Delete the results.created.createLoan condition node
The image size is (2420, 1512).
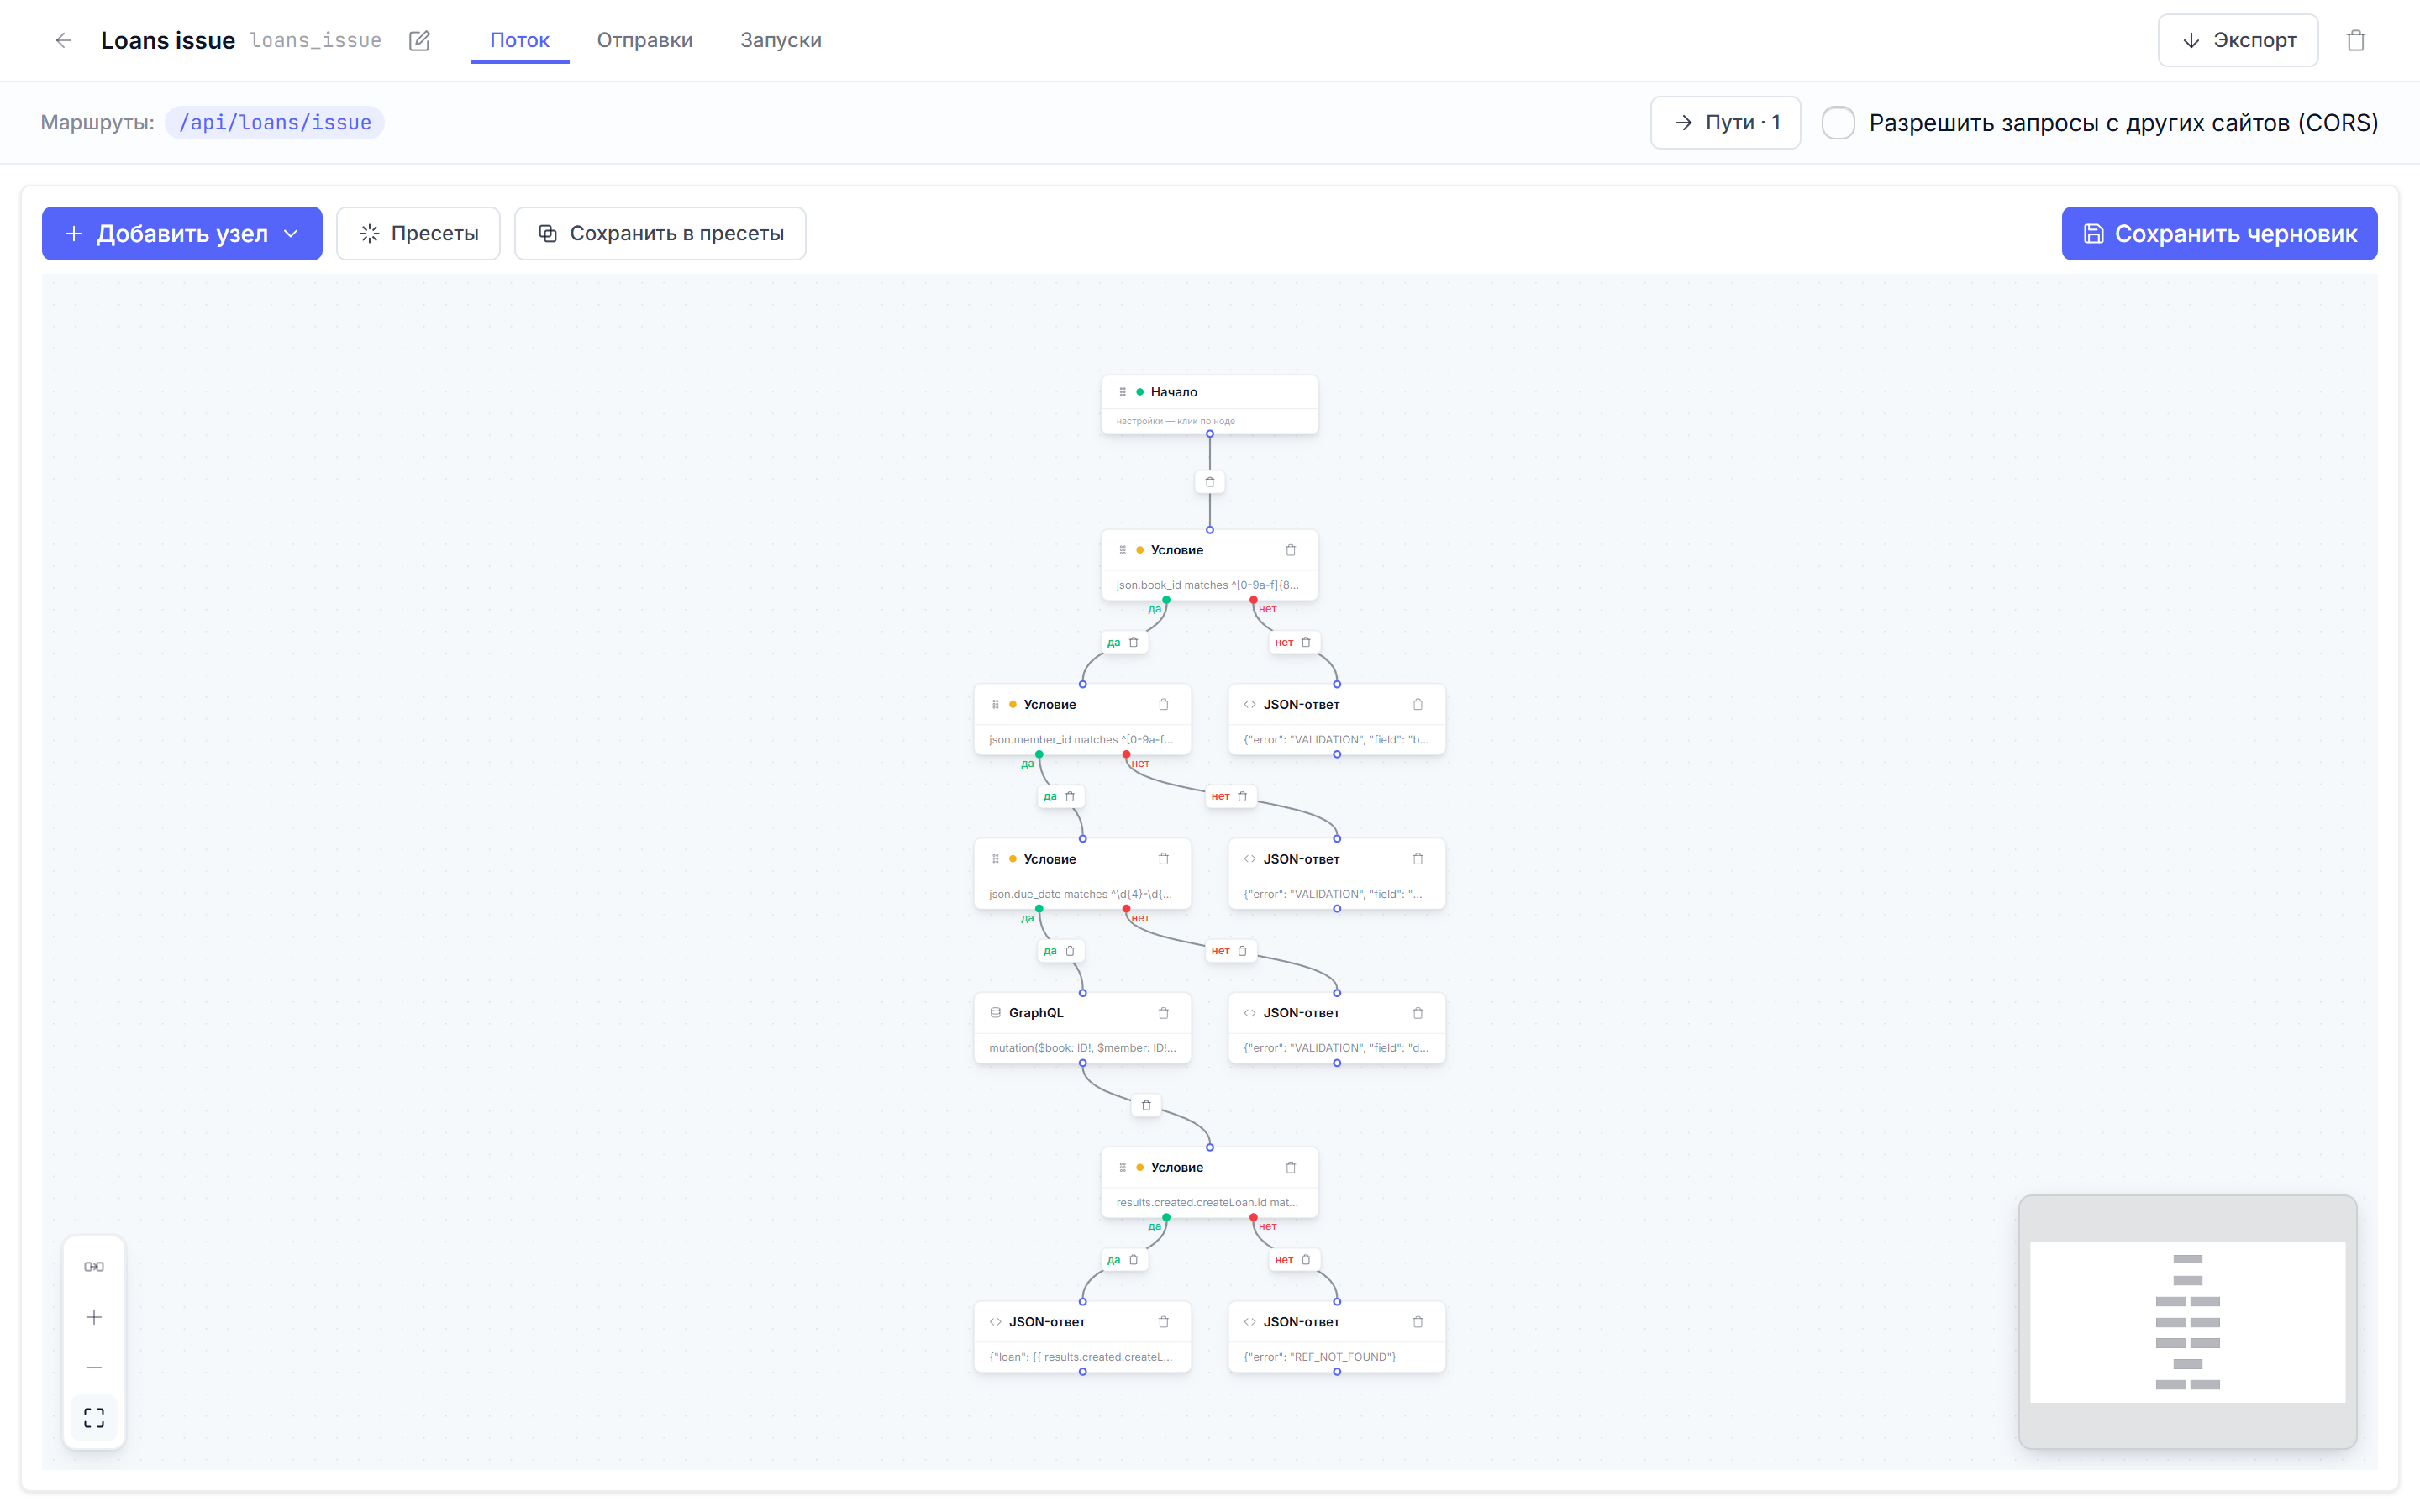pyautogui.click(x=1291, y=1167)
